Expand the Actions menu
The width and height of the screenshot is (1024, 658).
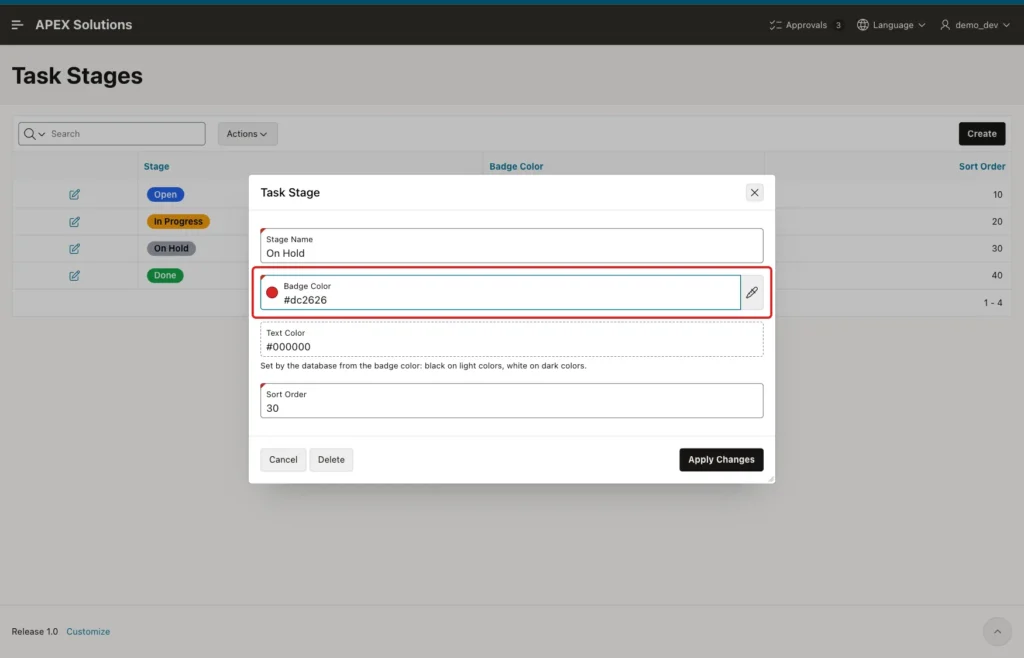248,134
